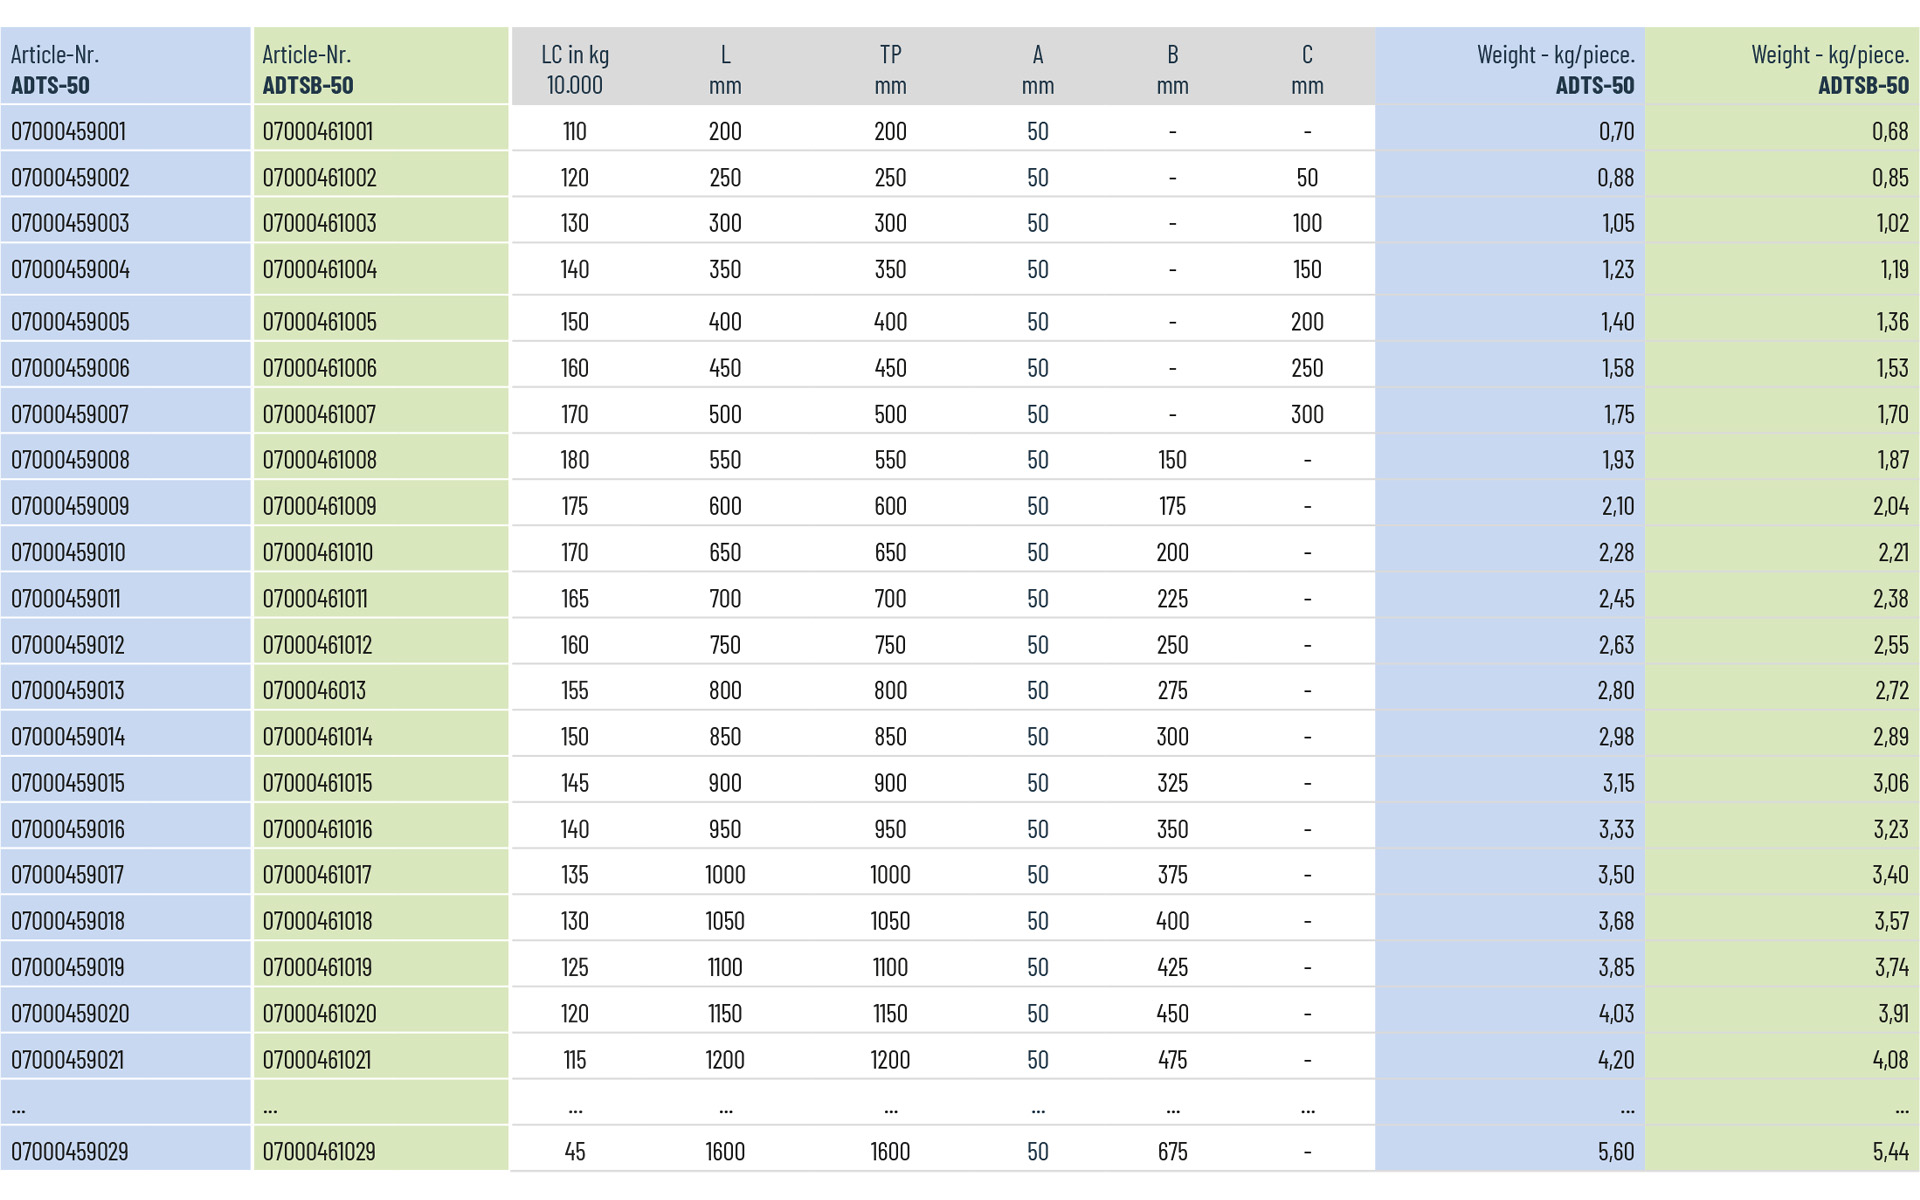The image size is (1920, 1200).
Task: Click article number 07000459001
Action: pos(68,131)
